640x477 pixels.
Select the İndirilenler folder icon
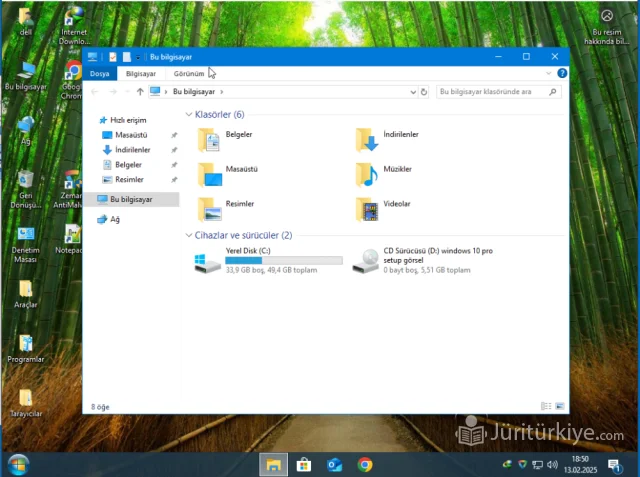point(367,140)
